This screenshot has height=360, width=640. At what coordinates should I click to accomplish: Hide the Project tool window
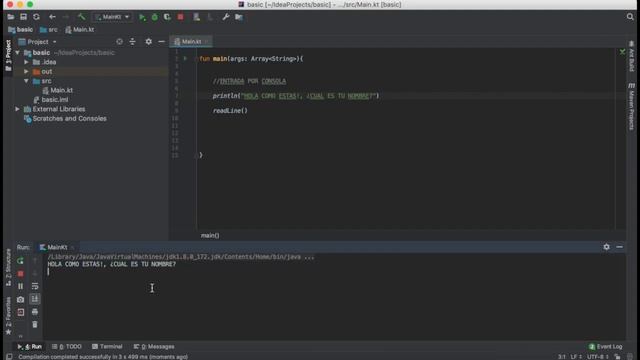(162, 42)
